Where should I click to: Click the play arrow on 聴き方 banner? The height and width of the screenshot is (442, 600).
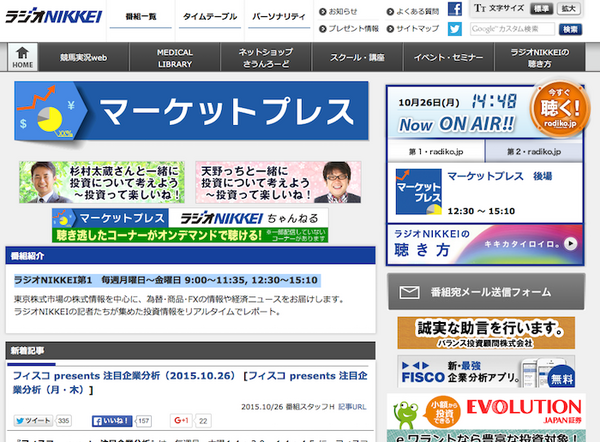(569, 243)
